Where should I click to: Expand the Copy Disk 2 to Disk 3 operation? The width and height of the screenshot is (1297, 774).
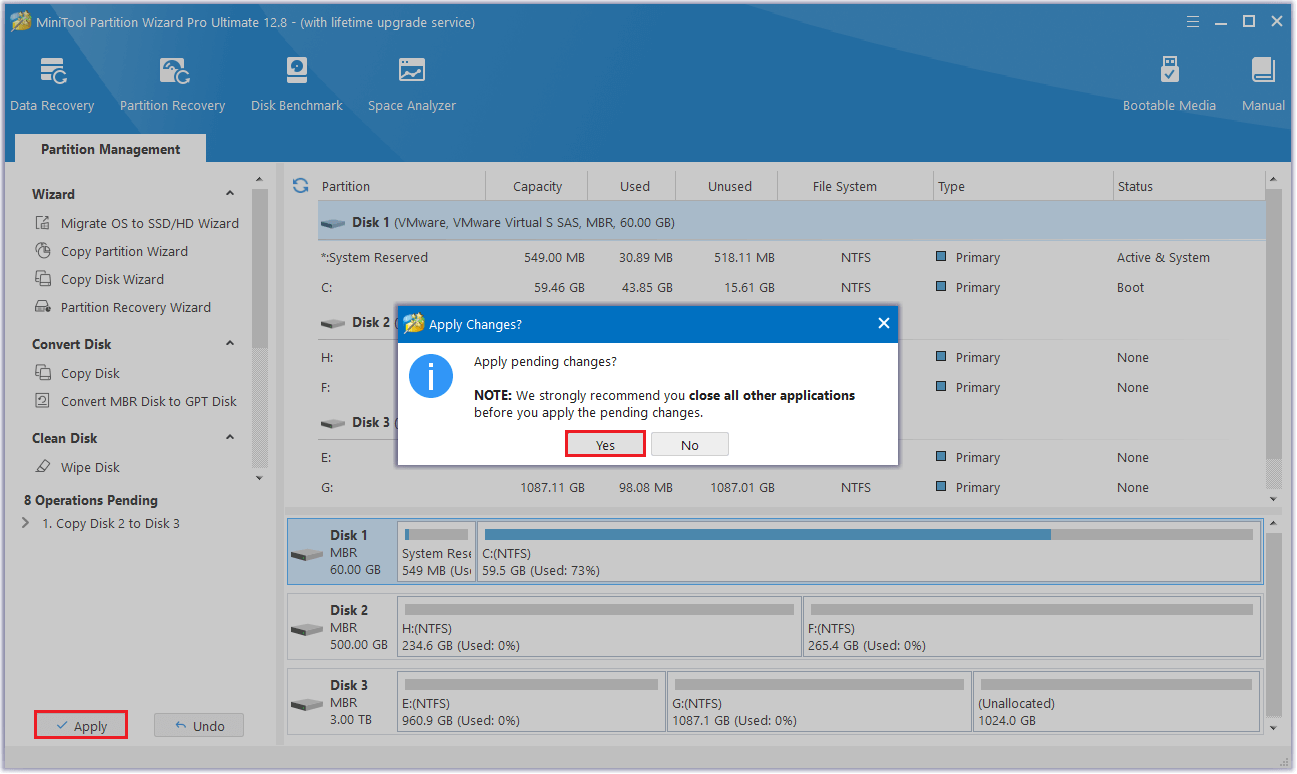pyautogui.click(x=24, y=522)
